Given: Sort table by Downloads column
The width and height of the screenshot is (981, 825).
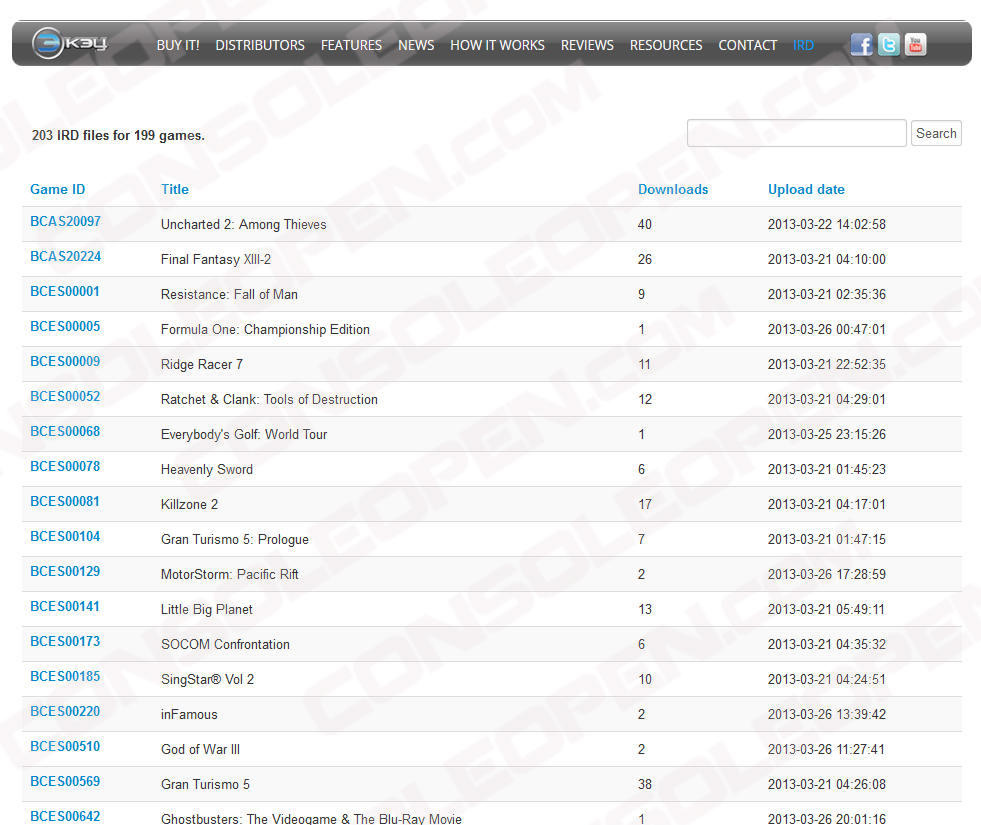Looking at the screenshot, I should point(673,190).
